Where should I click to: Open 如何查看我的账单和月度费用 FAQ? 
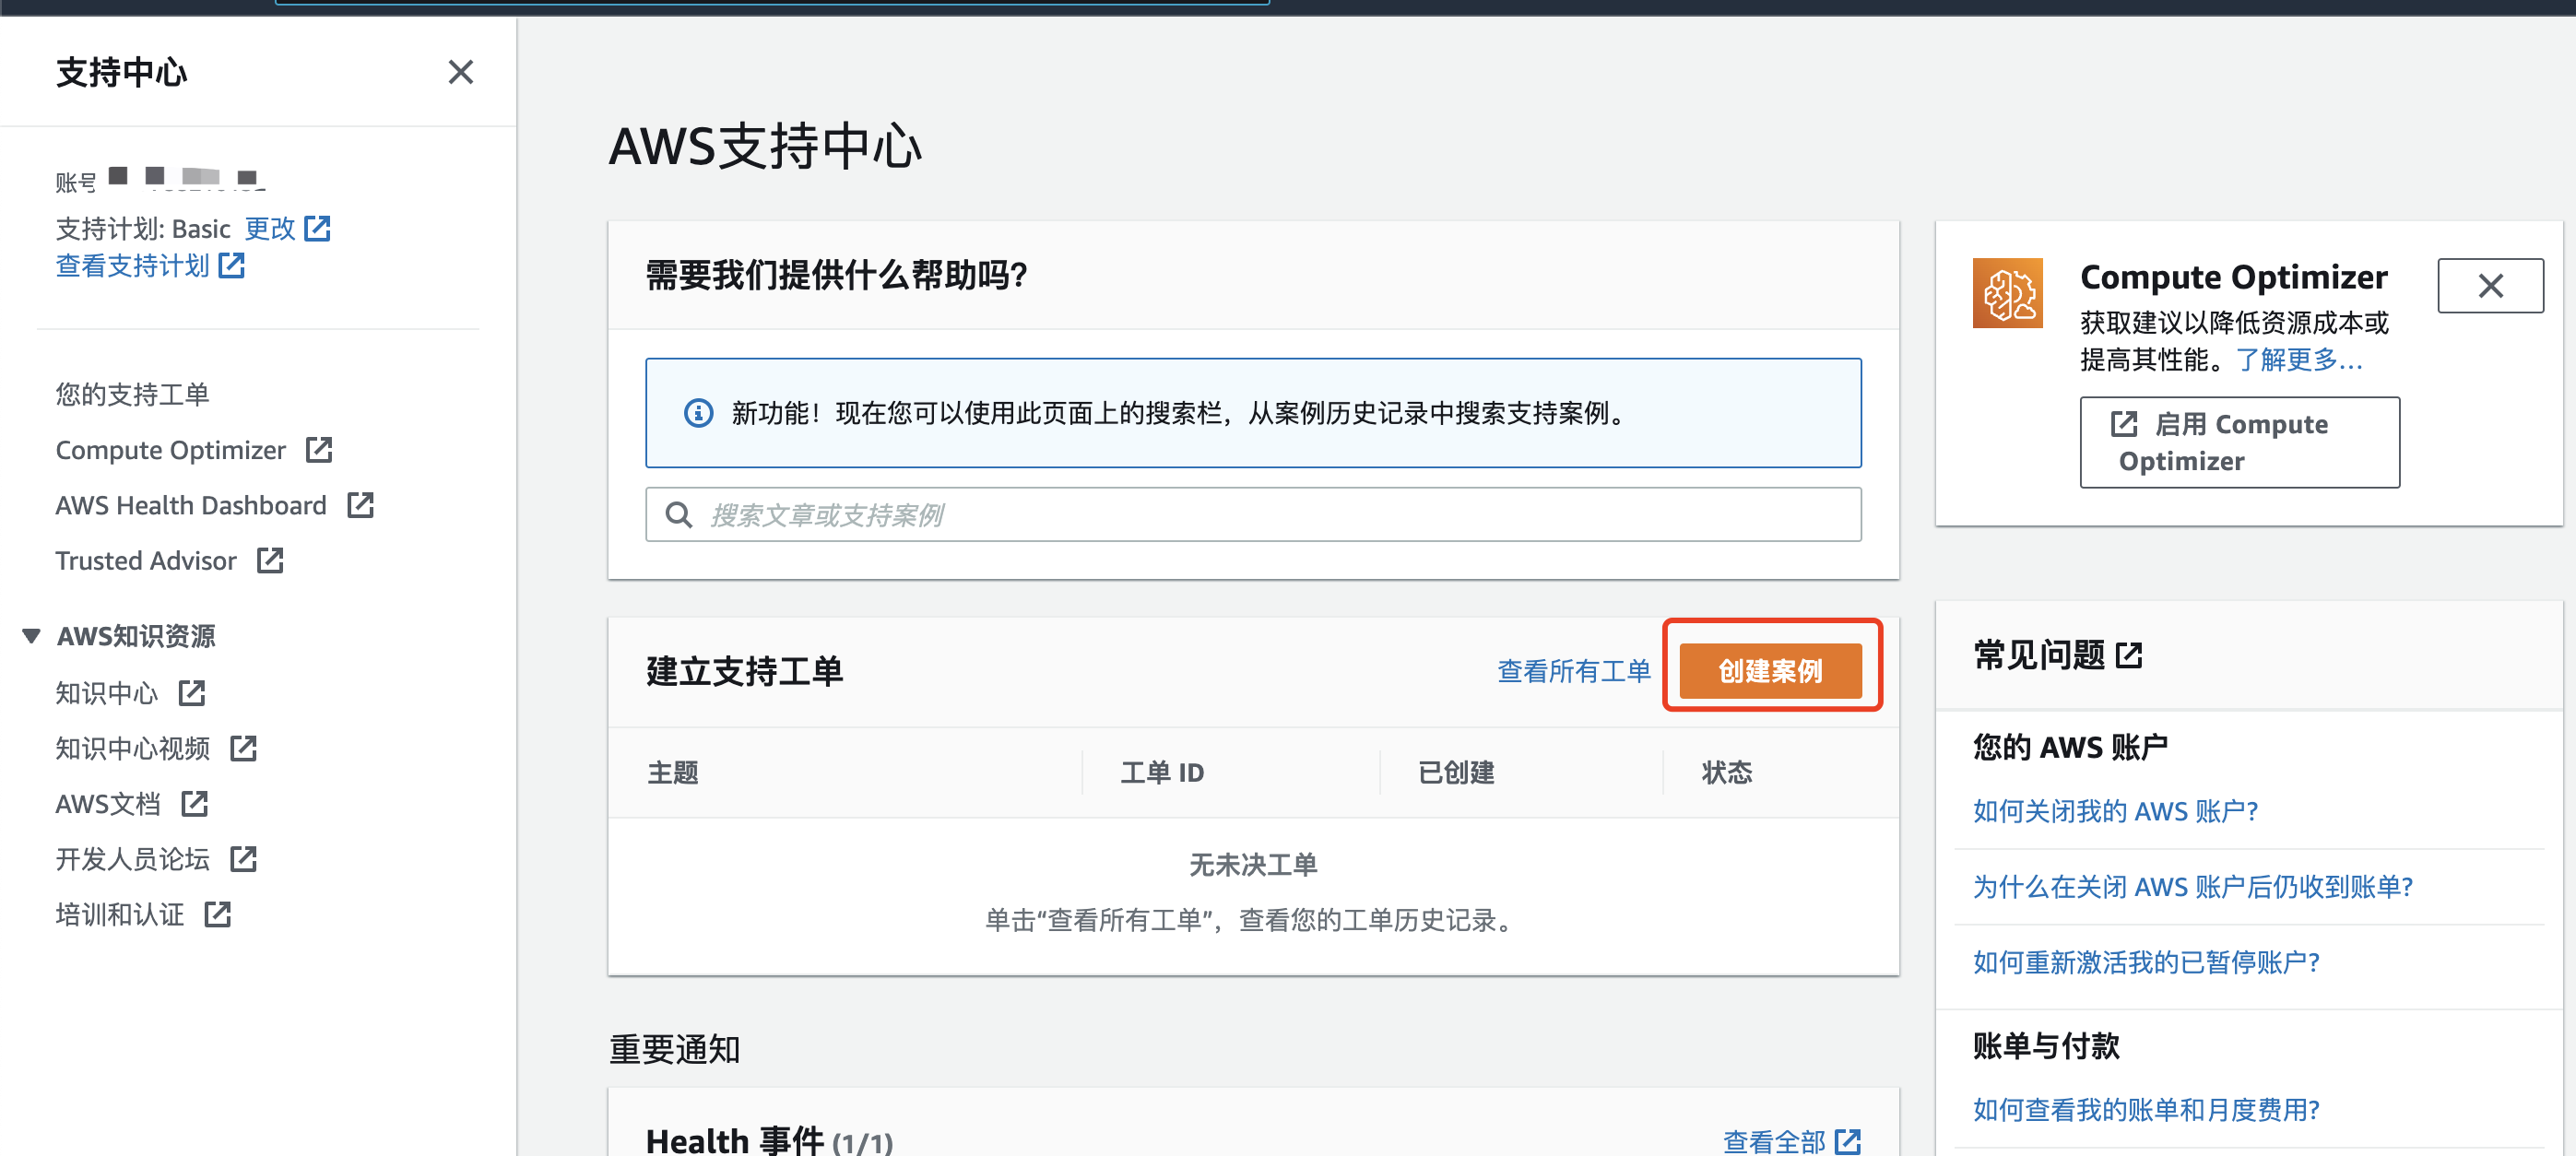point(2146,1109)
